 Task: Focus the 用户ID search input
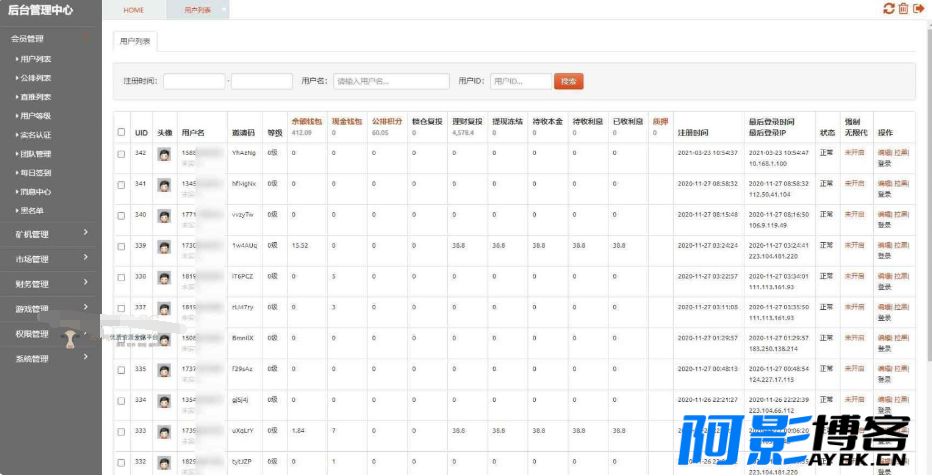tap(521, 81)
